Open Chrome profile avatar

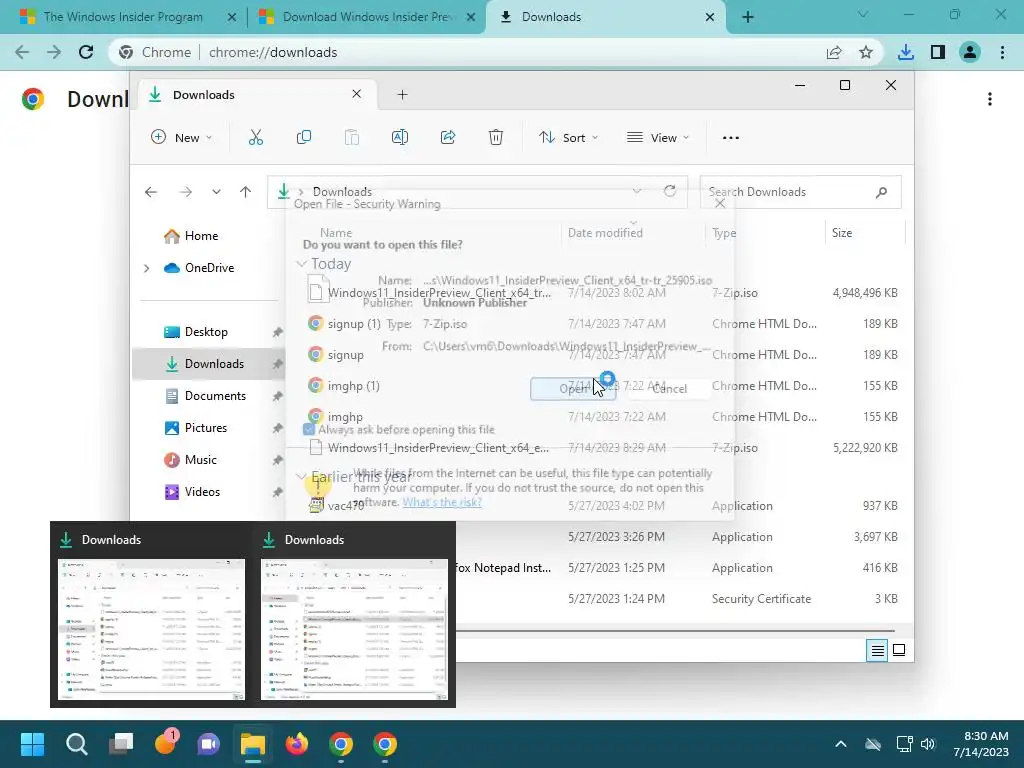tap(970, 52)
